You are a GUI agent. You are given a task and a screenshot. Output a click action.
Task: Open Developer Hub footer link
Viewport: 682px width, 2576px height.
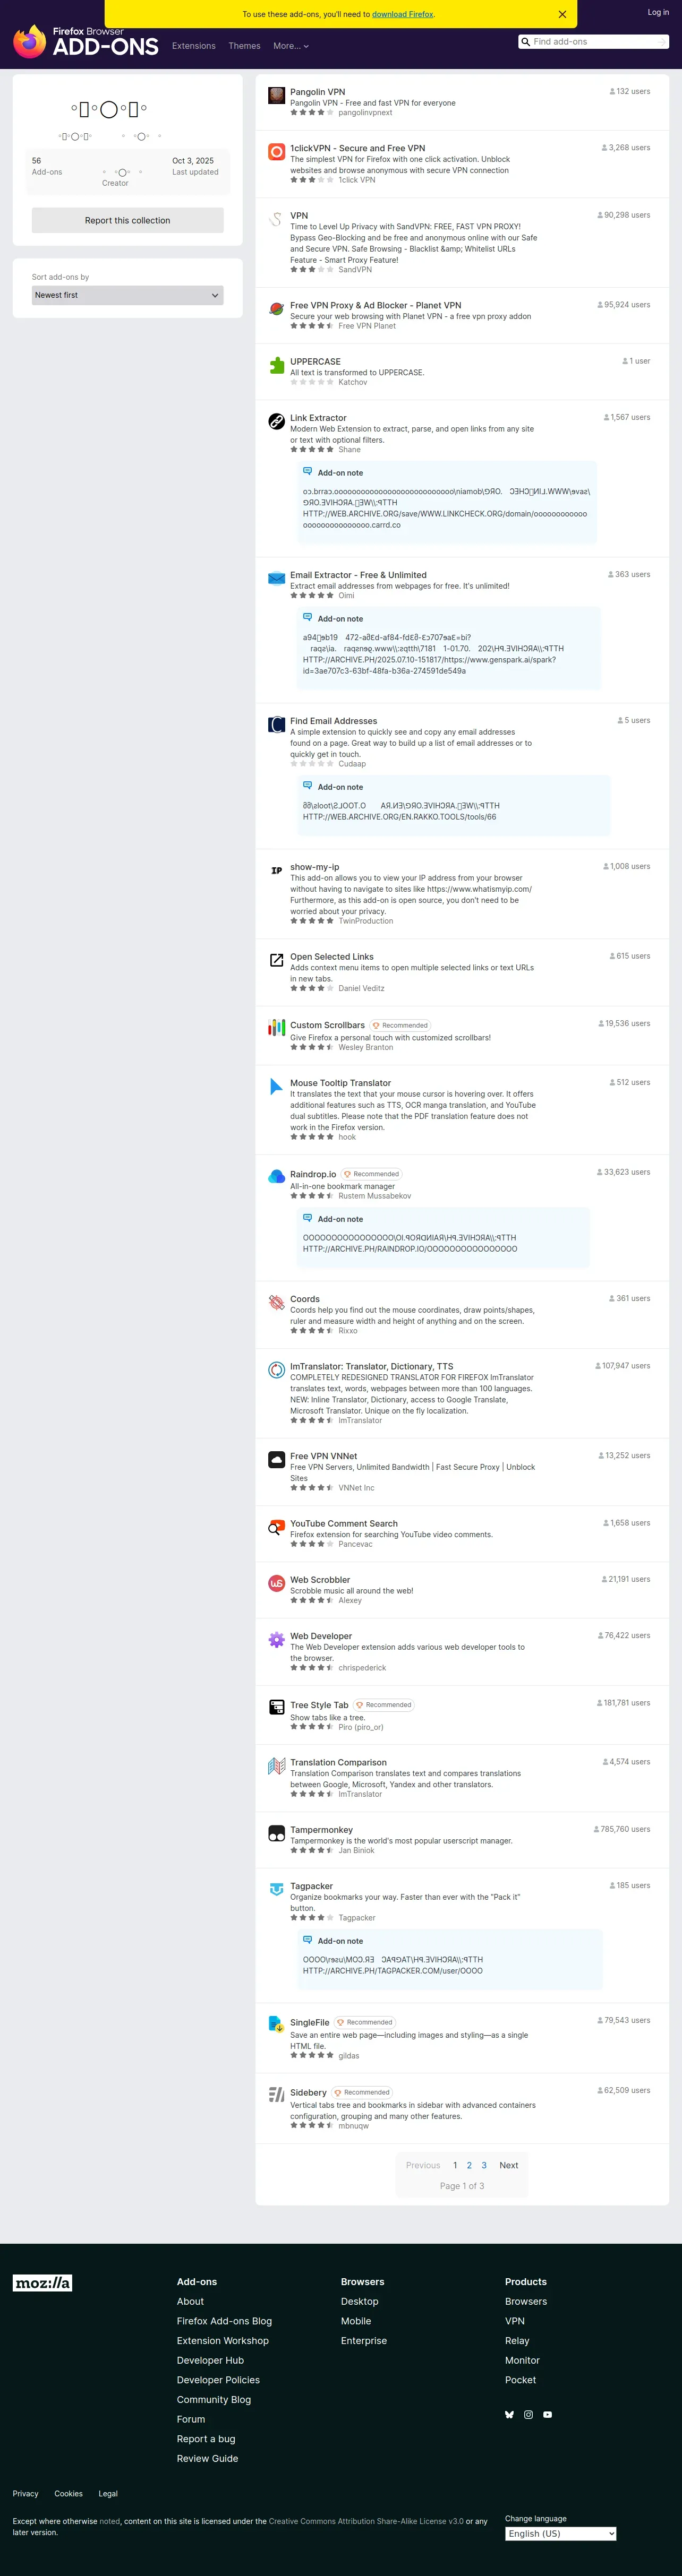click(x=210, y=2360)
